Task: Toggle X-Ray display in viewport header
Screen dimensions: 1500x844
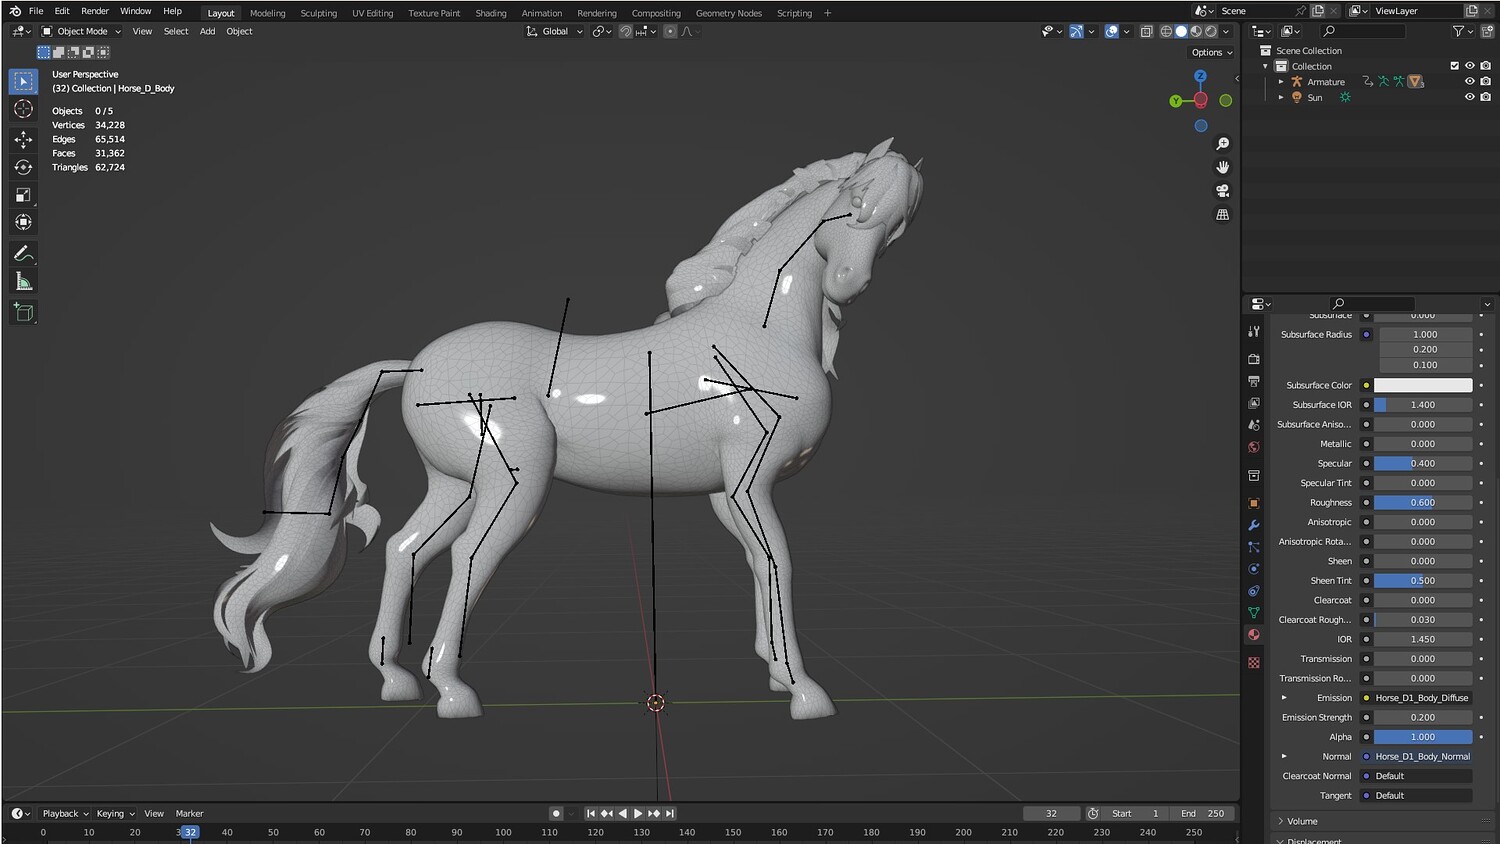Action: tap(1147, 31)
